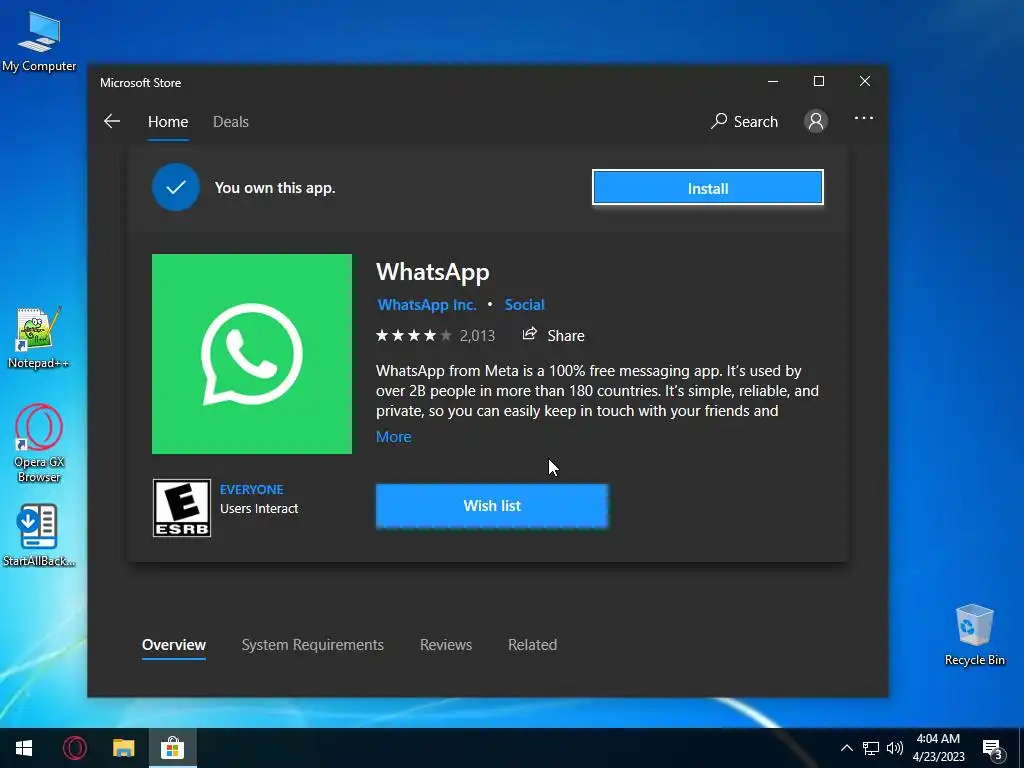Install the WhatsApp app
1024x768 pixels.
pyautogui.click(x=708, y=188)
